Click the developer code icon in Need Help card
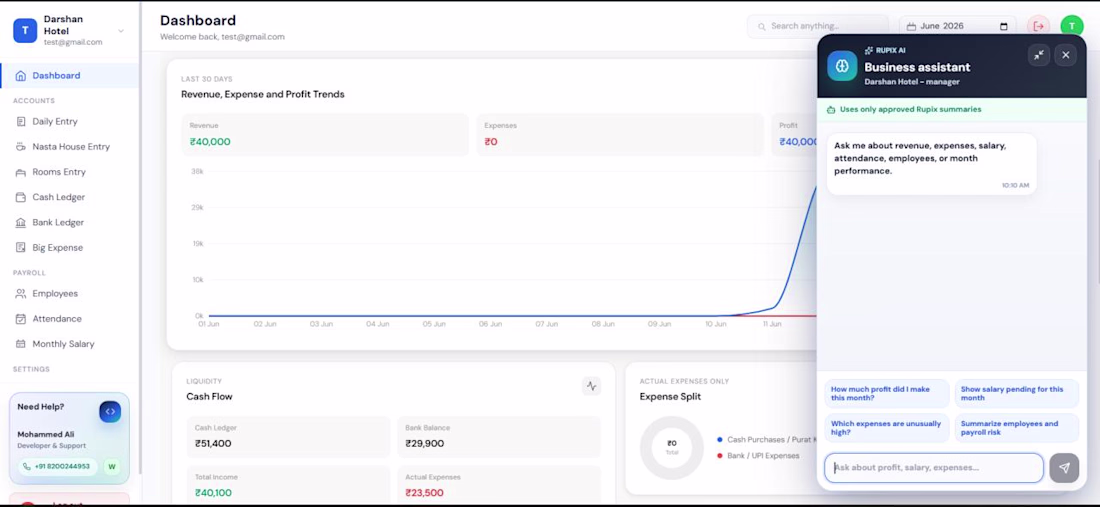1100x507 pixels. (x=110, y=412)
